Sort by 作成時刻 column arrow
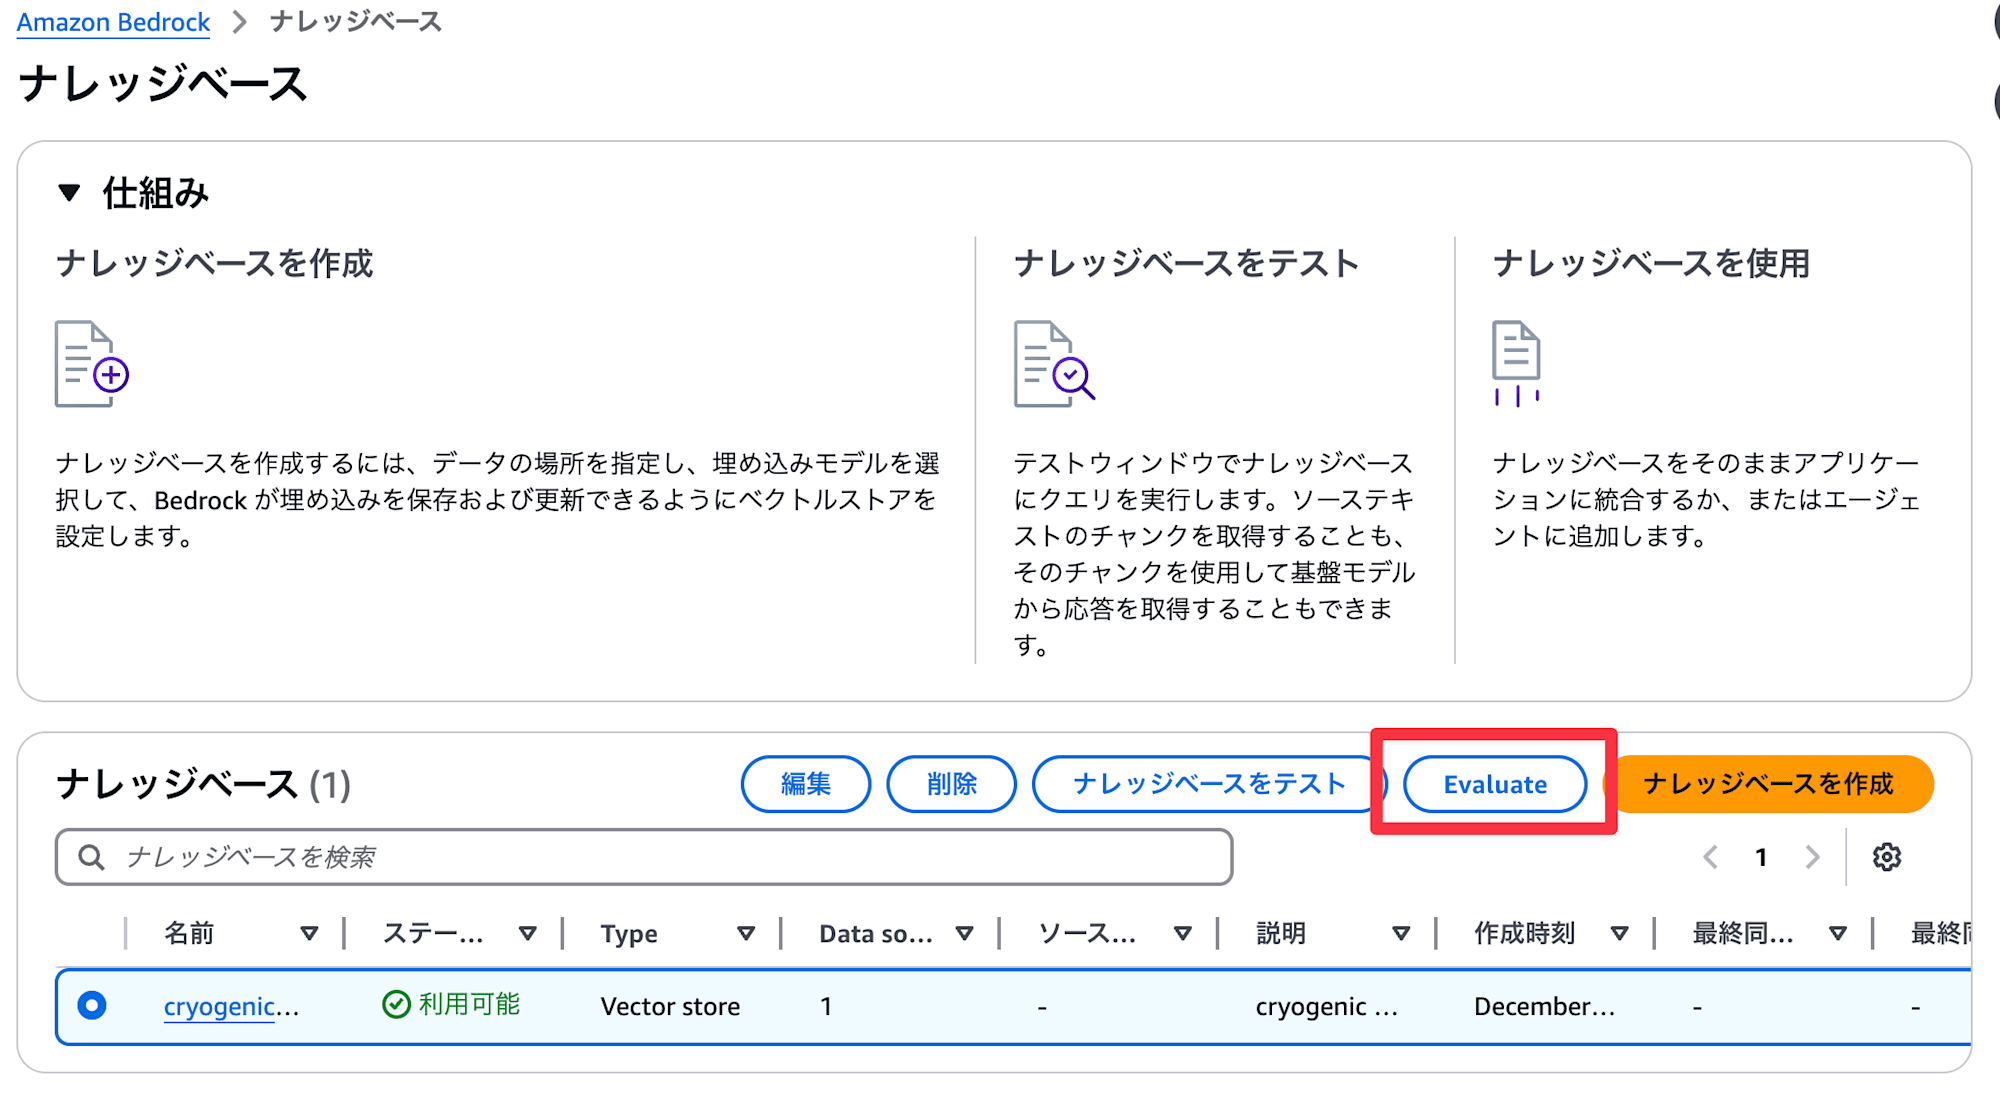Screen dimensions: 2000x1108 tap(1620, 933)
